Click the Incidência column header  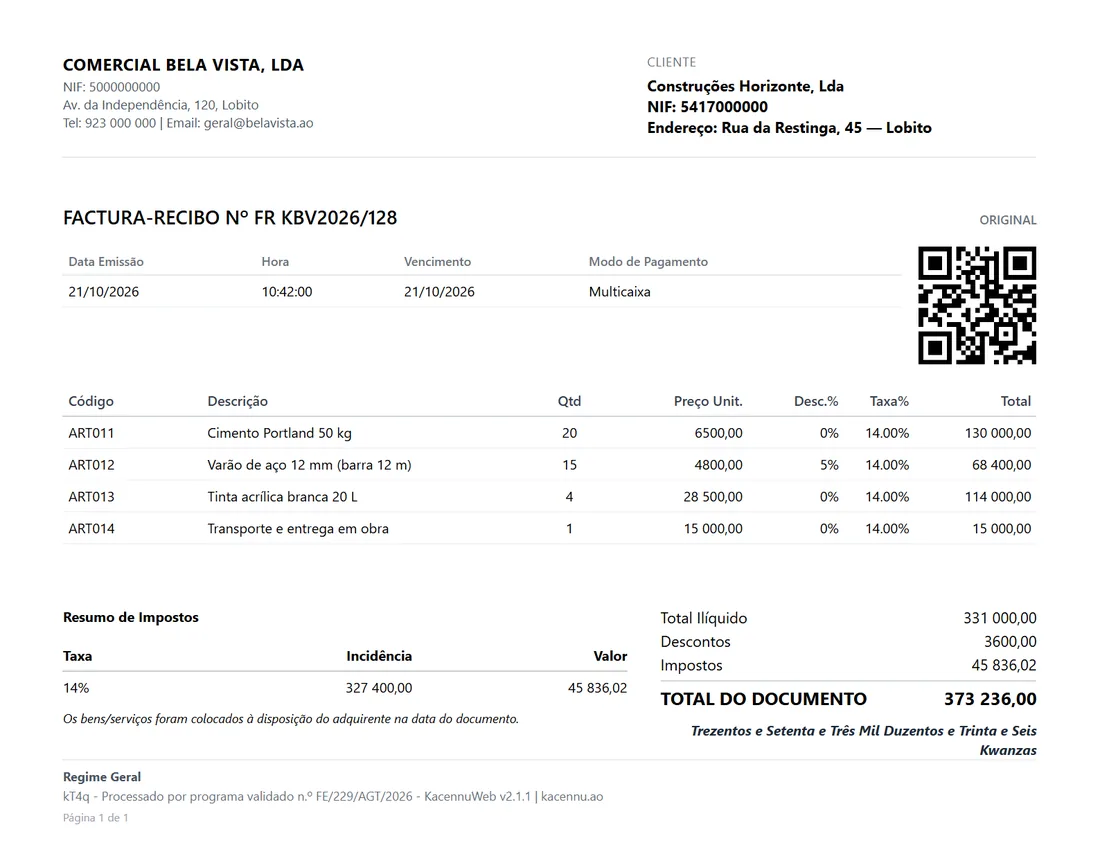tap(379, 656)
